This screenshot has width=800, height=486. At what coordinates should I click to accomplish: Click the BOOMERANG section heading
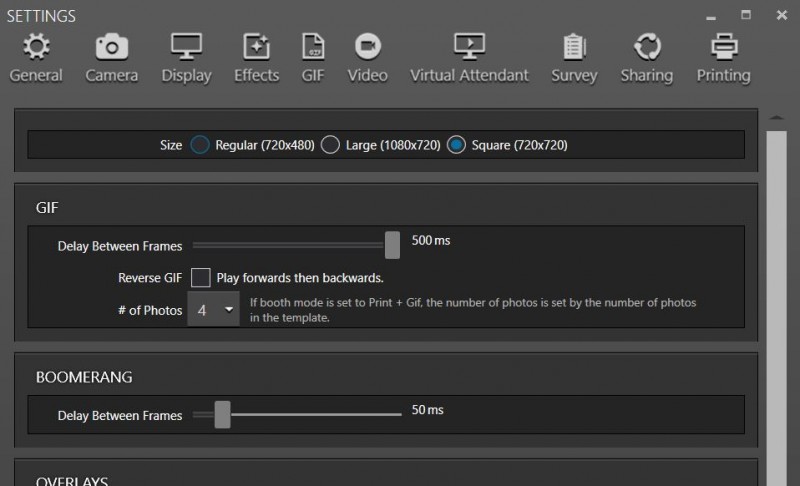[84, 377]
